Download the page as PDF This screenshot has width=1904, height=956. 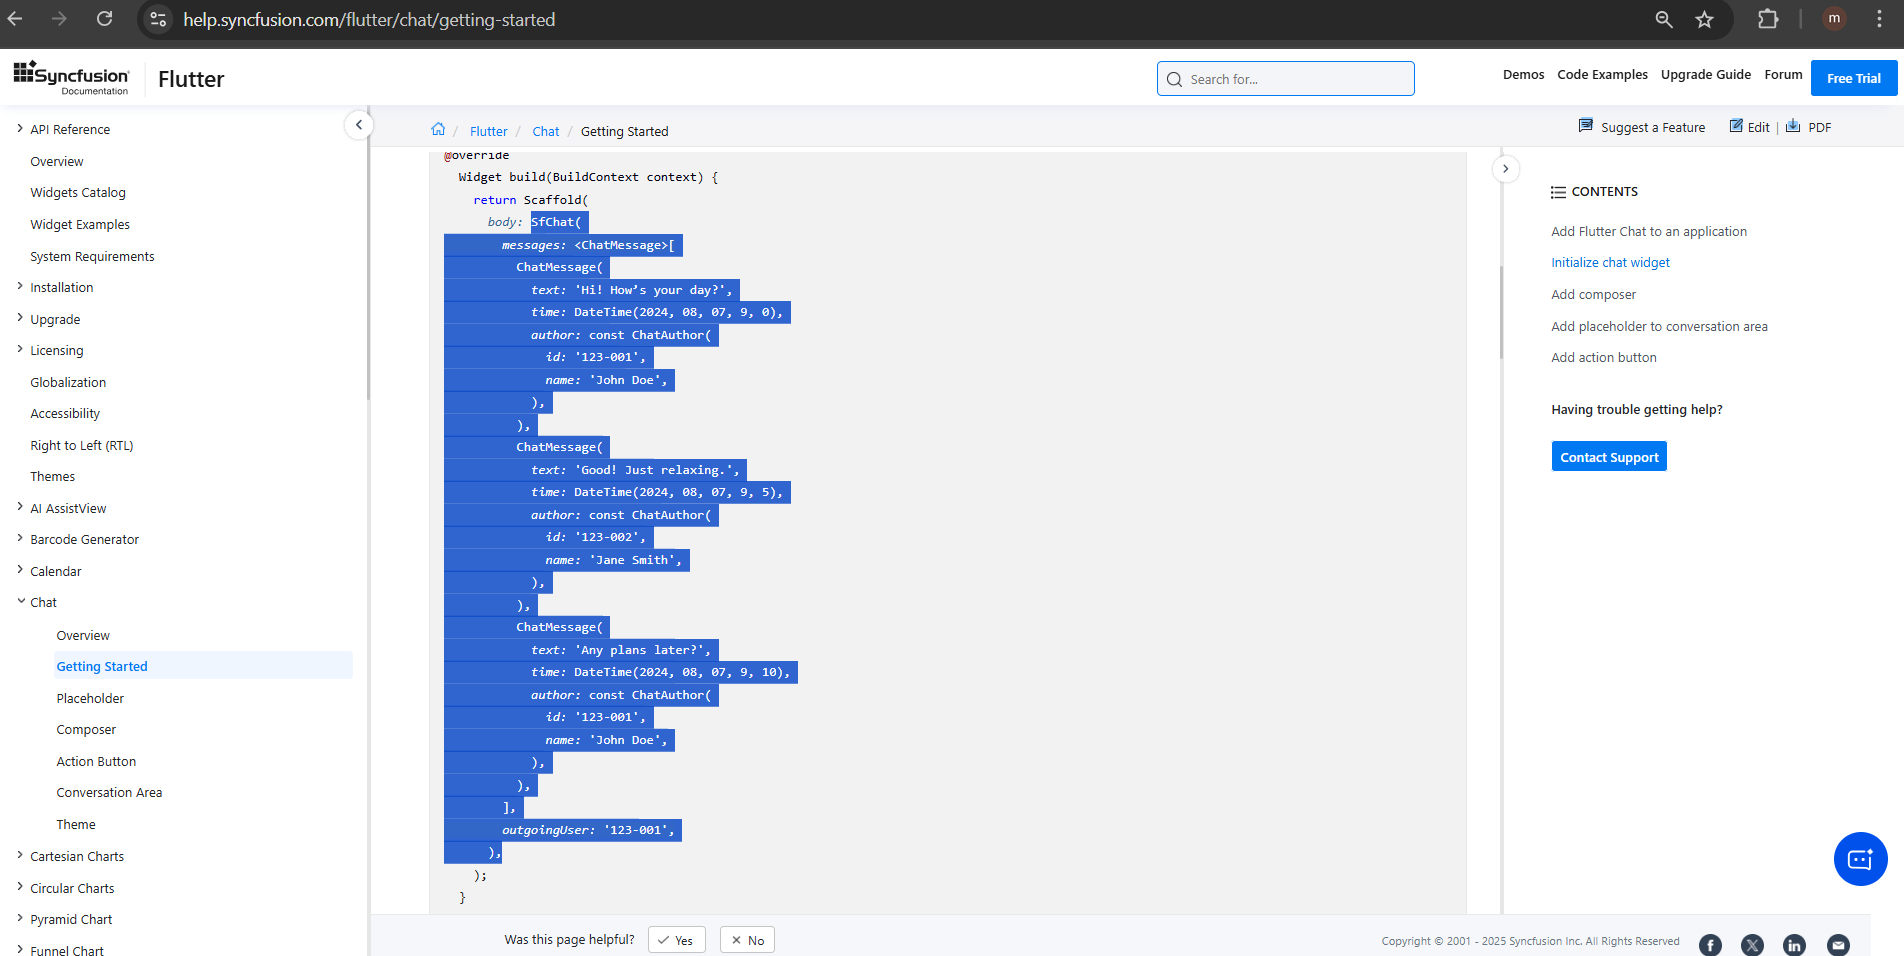[x=1810, y=127]
